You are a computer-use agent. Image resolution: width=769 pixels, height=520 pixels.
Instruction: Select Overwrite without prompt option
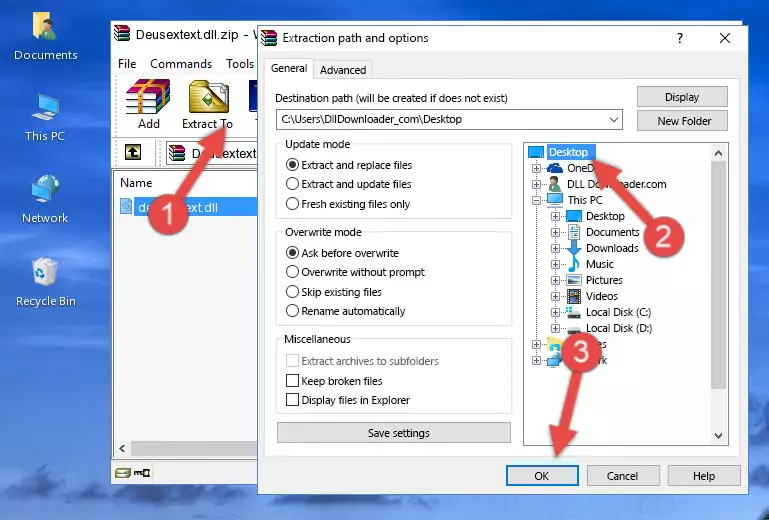pos(355,272)
